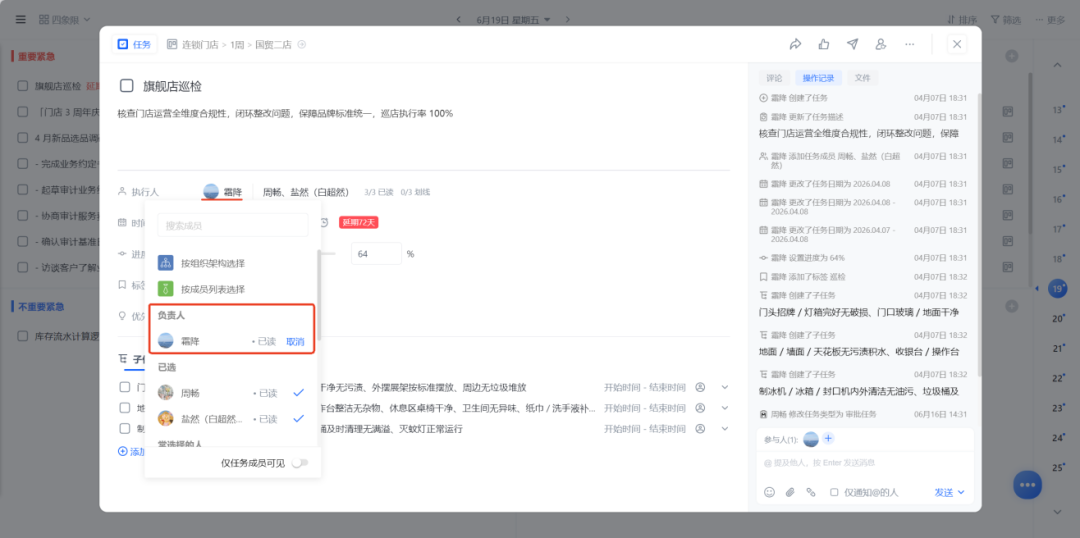Open the 四象限 view dropdown
Screen dimensions: 1080x538
click(65, 19)
